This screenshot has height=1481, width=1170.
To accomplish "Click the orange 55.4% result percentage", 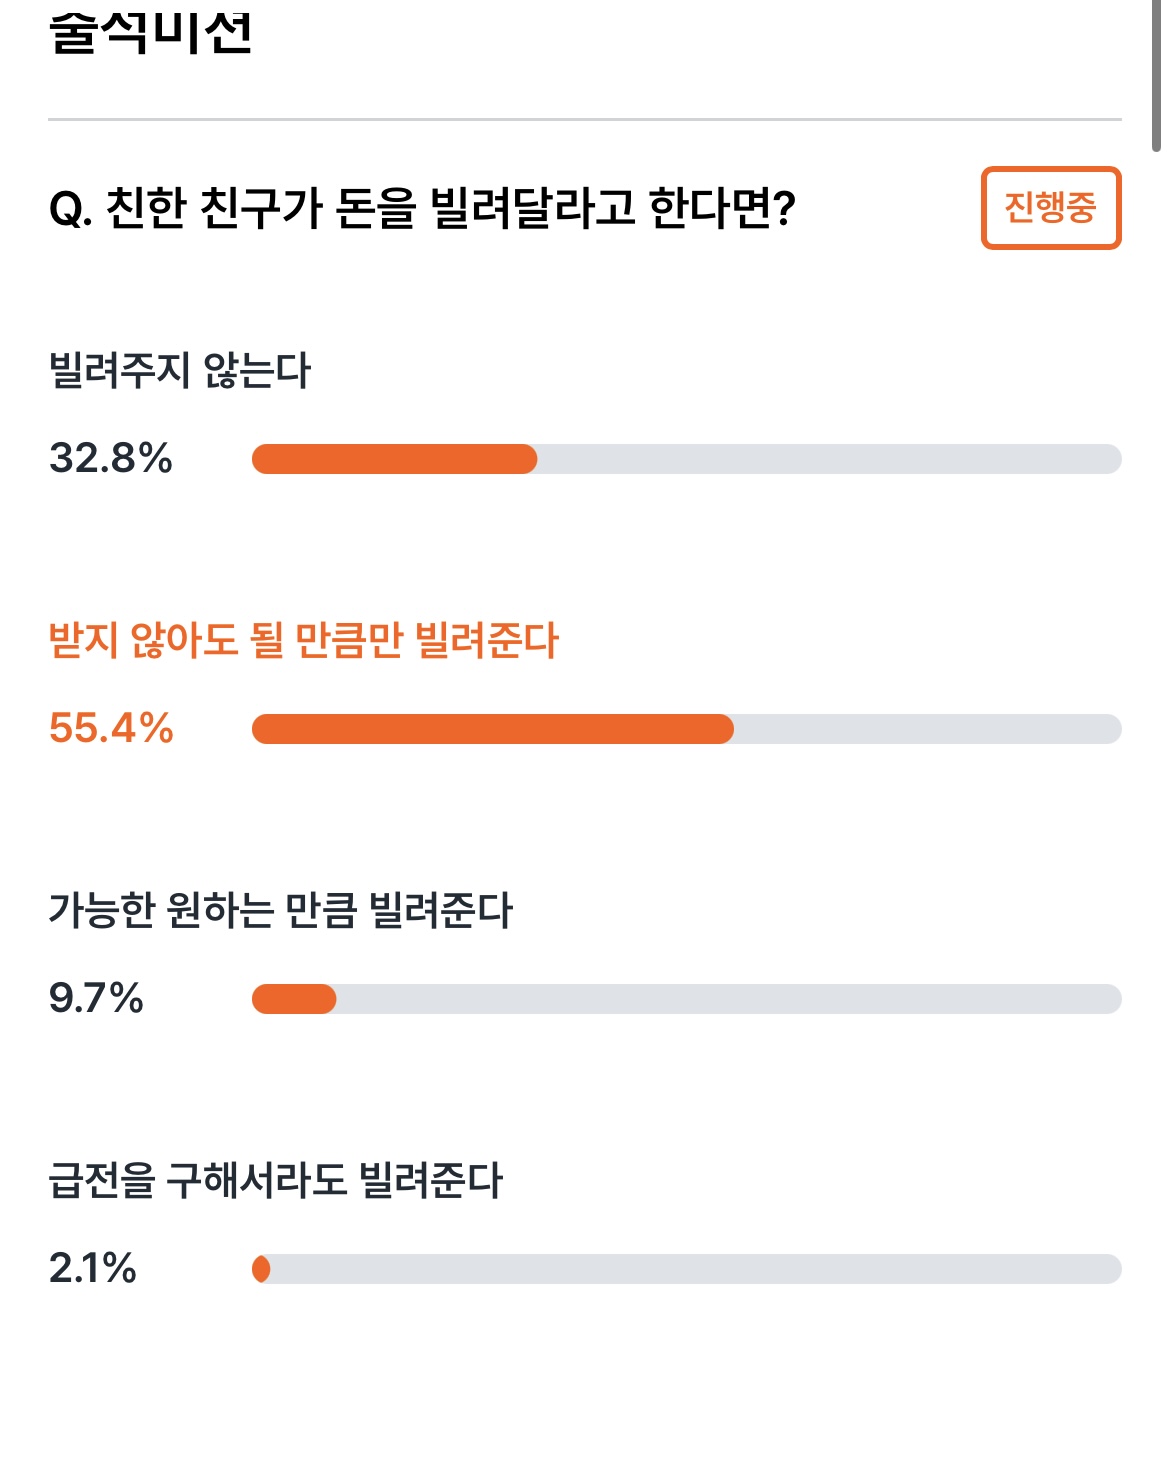I will click(111, 729).
